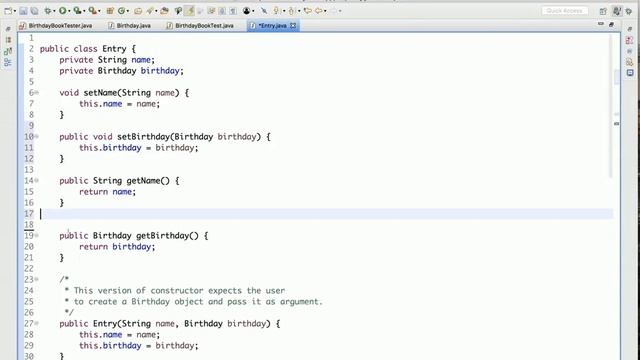Click the Debug bug icon

48,11
